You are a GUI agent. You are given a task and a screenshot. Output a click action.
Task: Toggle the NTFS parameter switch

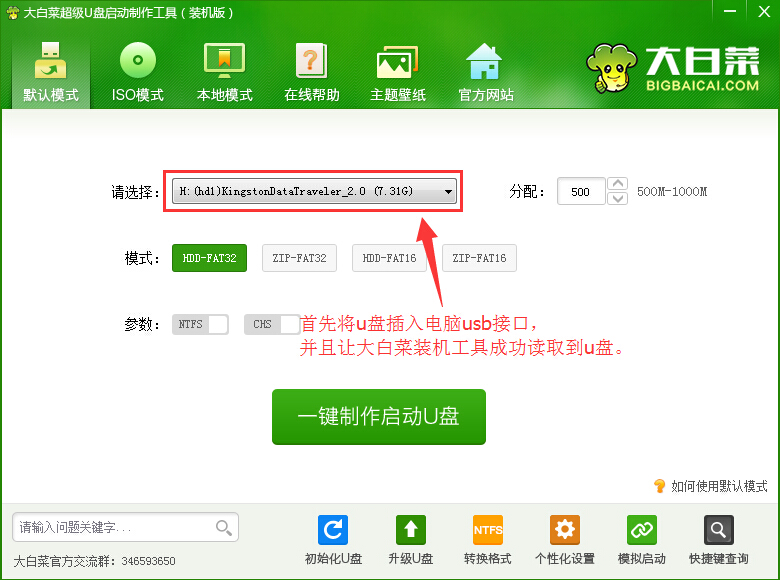[x=200, y=324]
